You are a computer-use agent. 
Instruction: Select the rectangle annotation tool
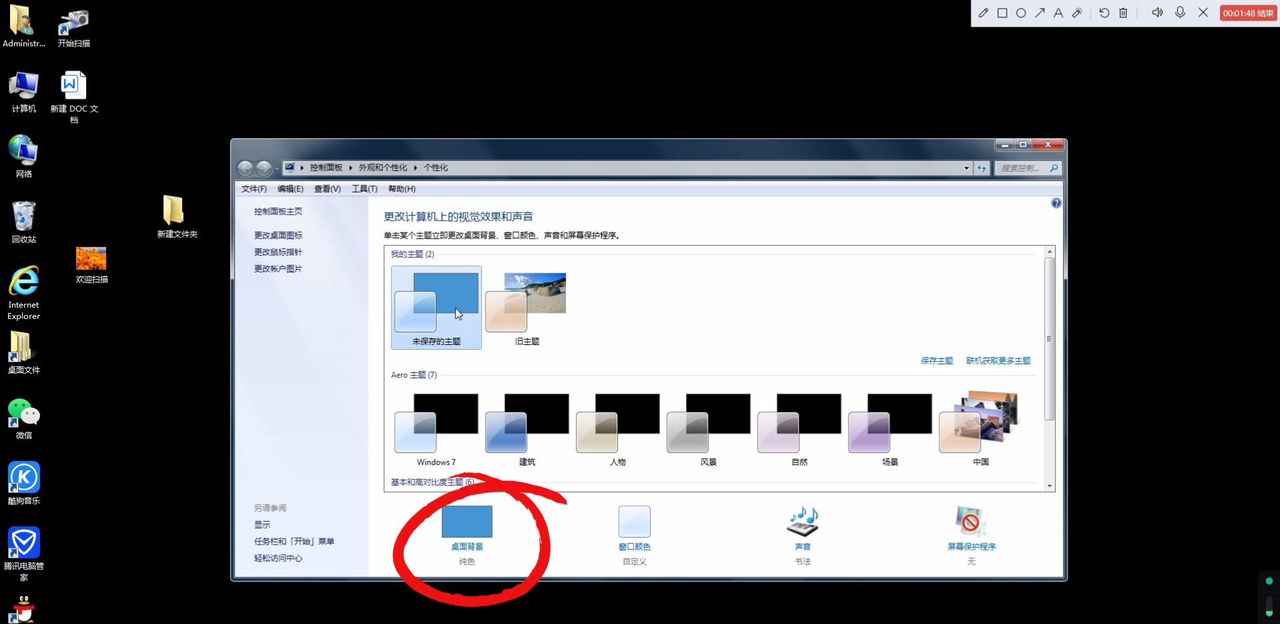pos(1002,13)
